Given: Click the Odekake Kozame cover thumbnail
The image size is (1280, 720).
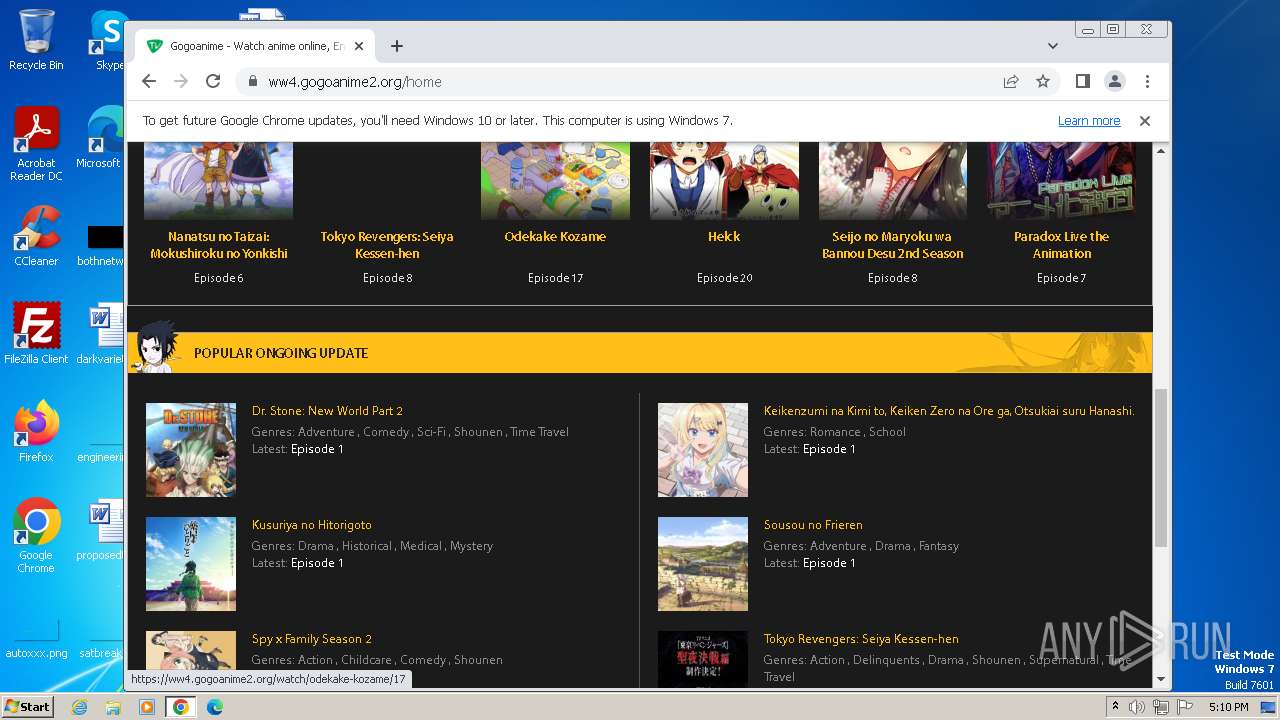Looking at the screenshot, I should [x=555, y=182].
